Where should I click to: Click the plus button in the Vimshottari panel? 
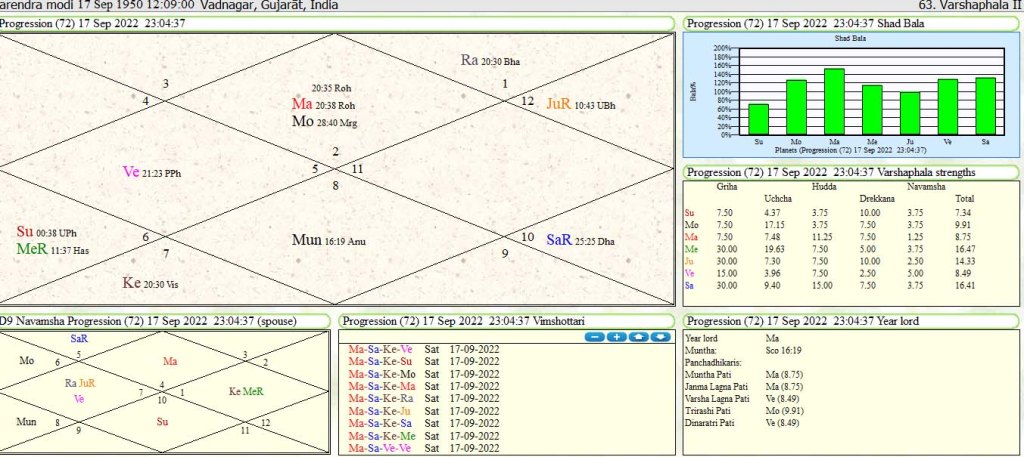pyautogui.click(x=616, y=337)
